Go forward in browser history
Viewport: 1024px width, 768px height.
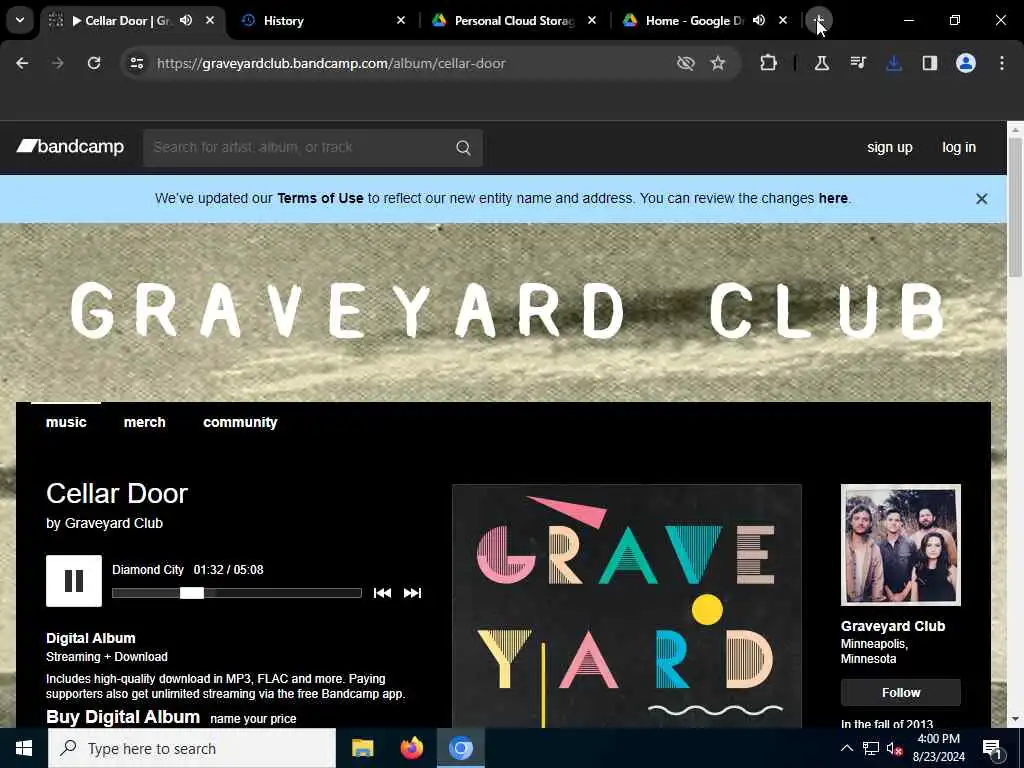(x=57, y=63)
